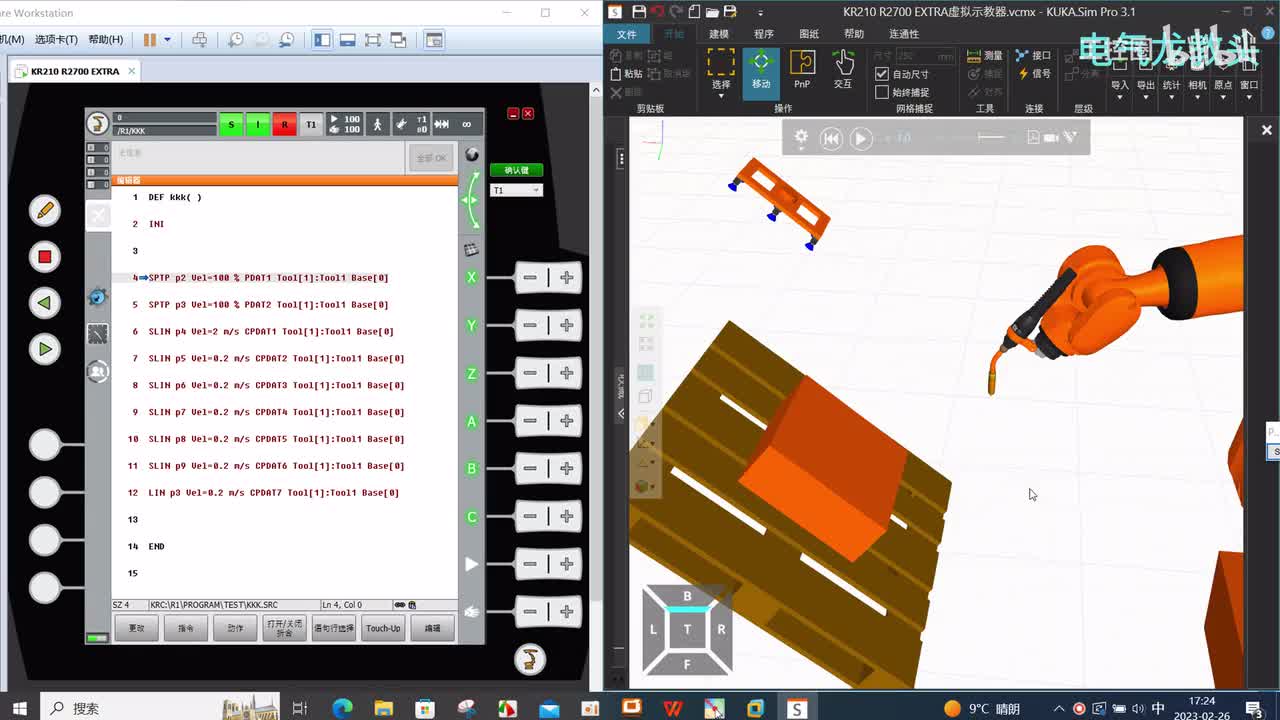The image size is (1280, 720).
Task: Jog A axis in the plus direction
Action: (567, 421)
